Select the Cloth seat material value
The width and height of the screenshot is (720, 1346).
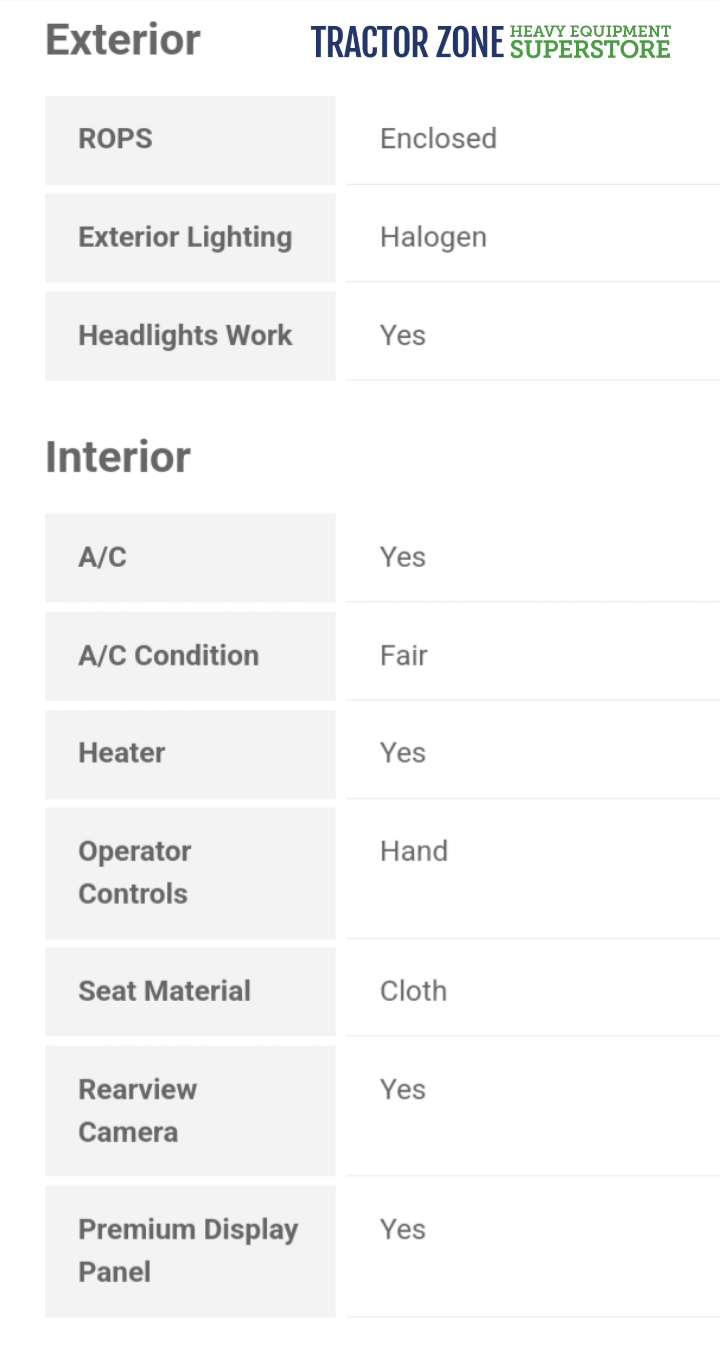click(413, 991)
